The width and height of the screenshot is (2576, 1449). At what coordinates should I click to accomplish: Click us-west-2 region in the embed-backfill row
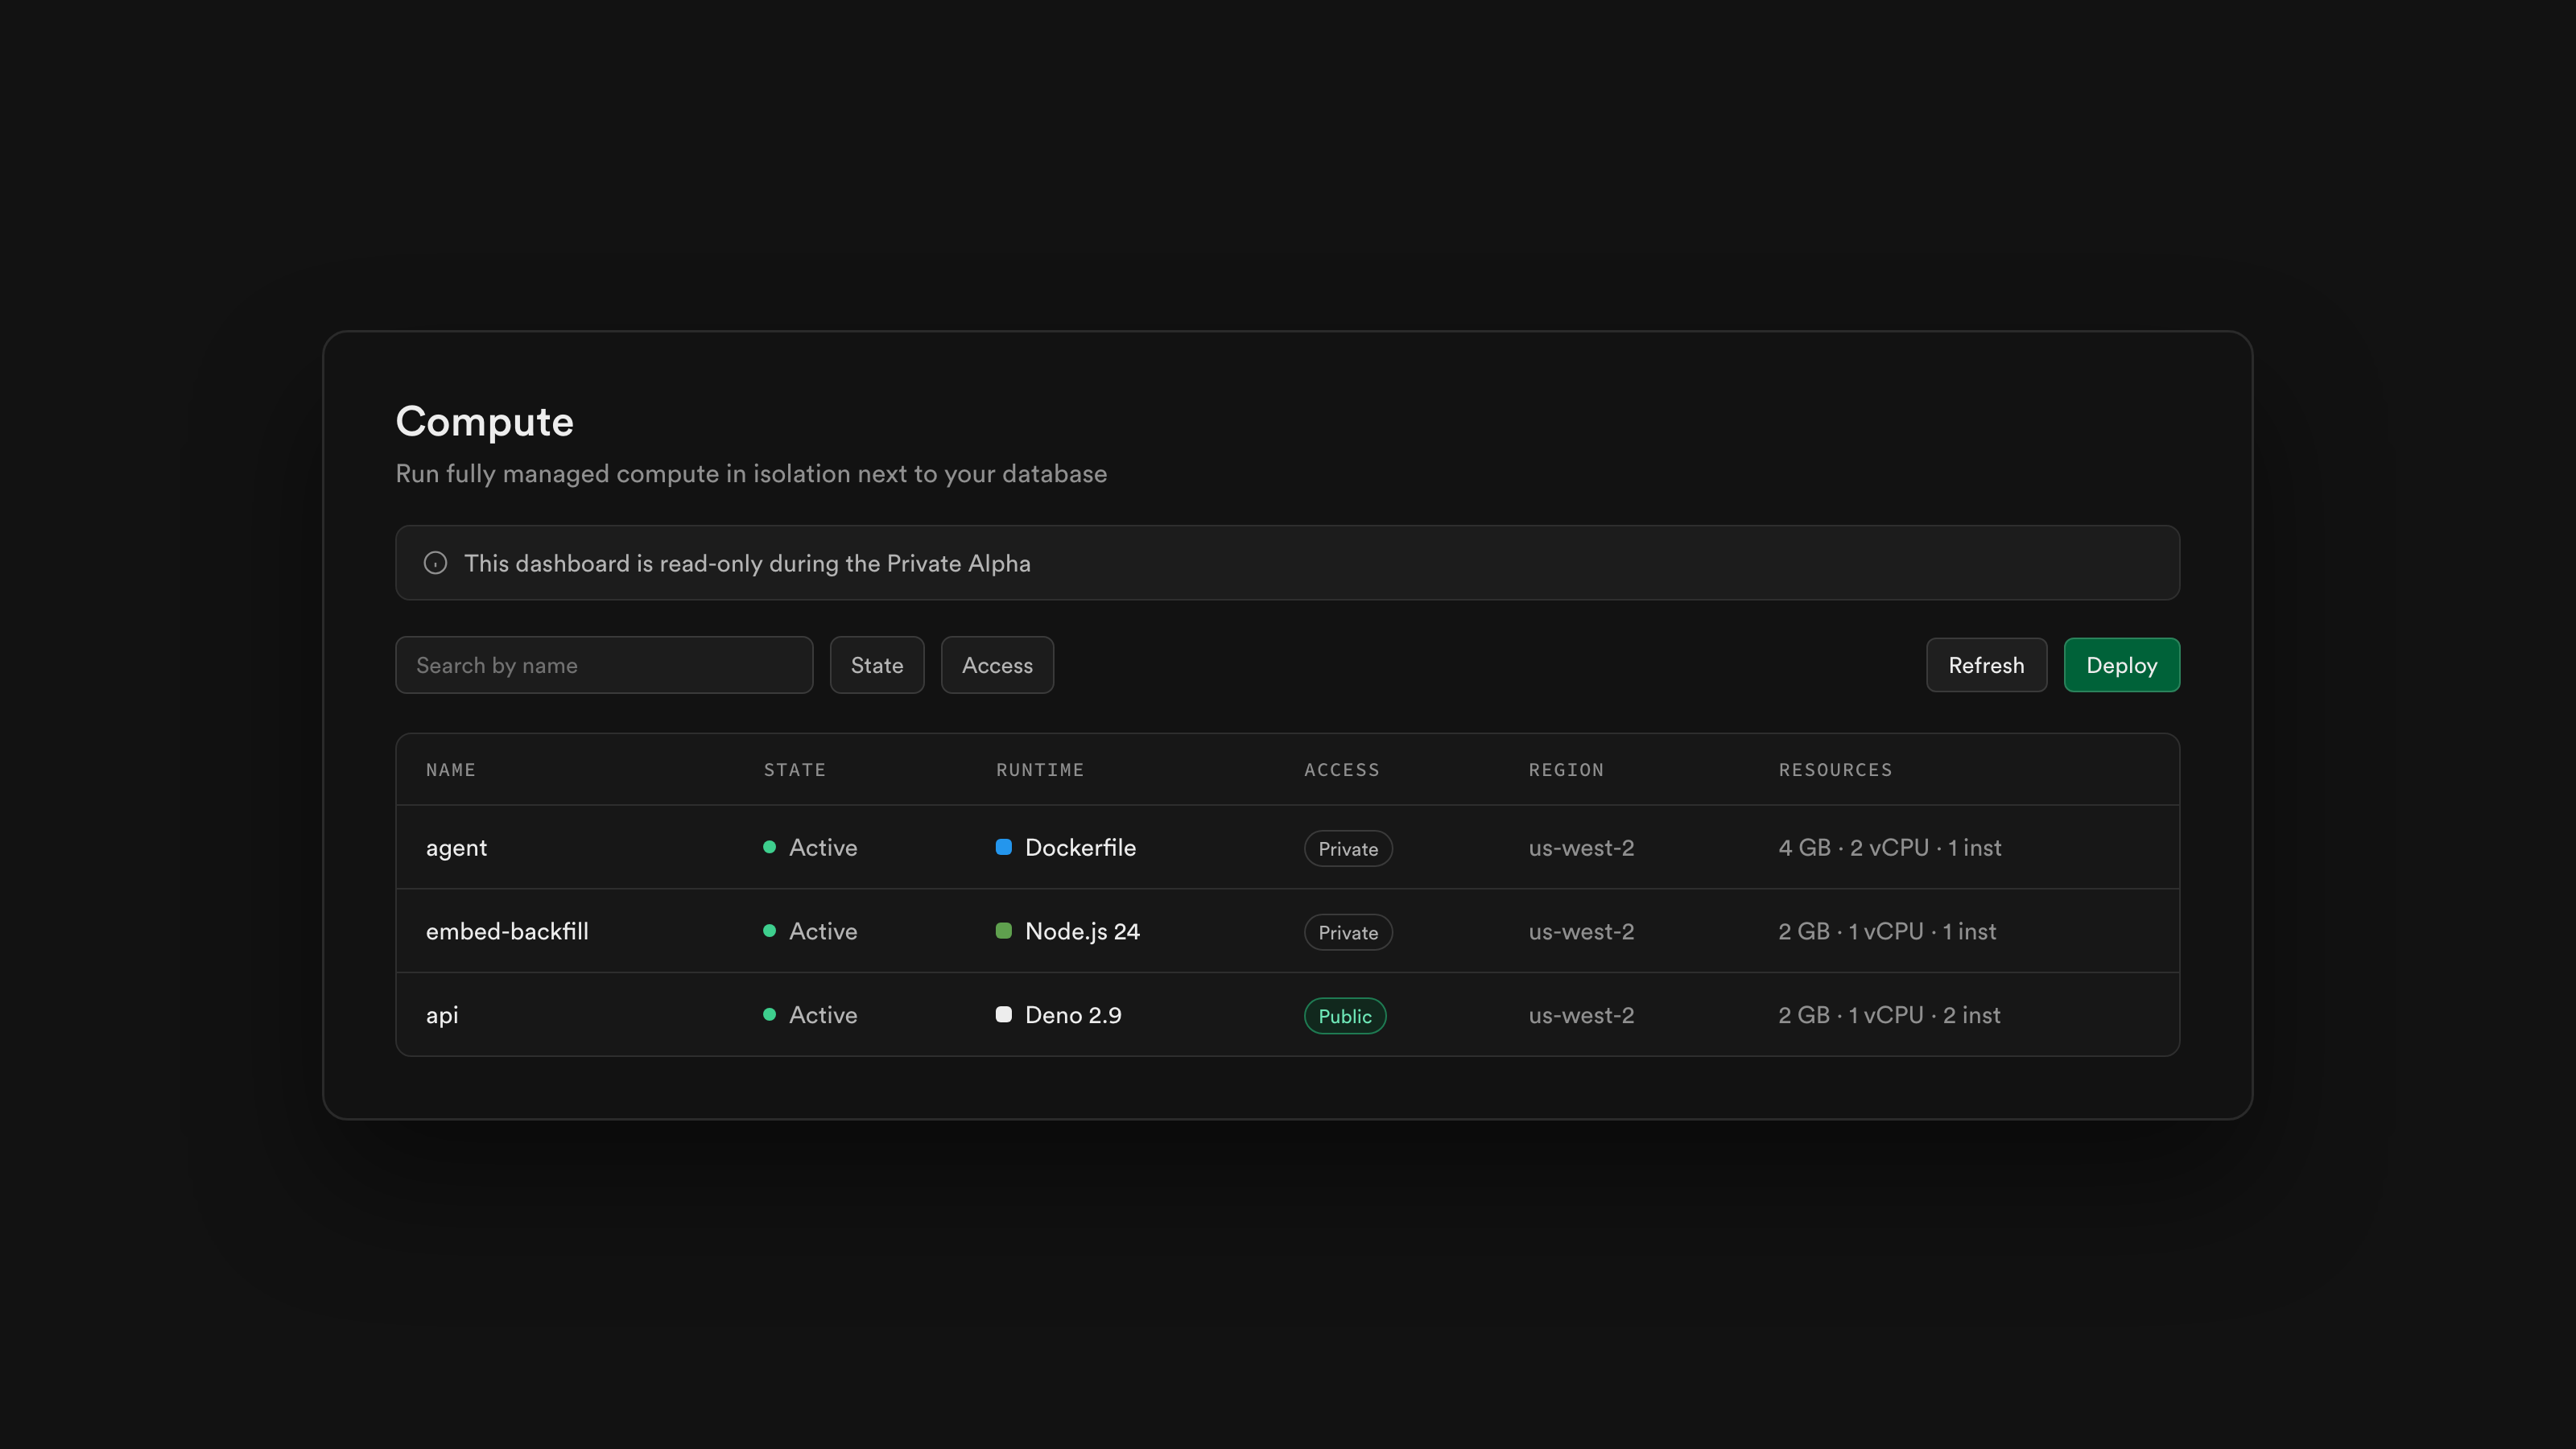tap(1580, 931)
